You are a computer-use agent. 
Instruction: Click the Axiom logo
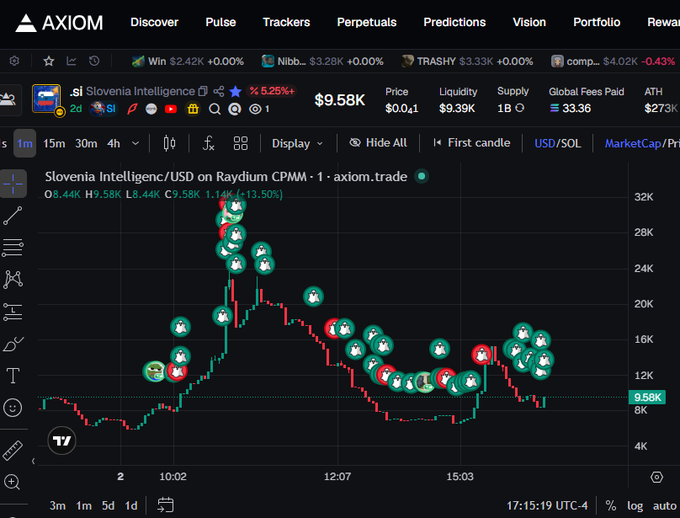pos(59,23)
